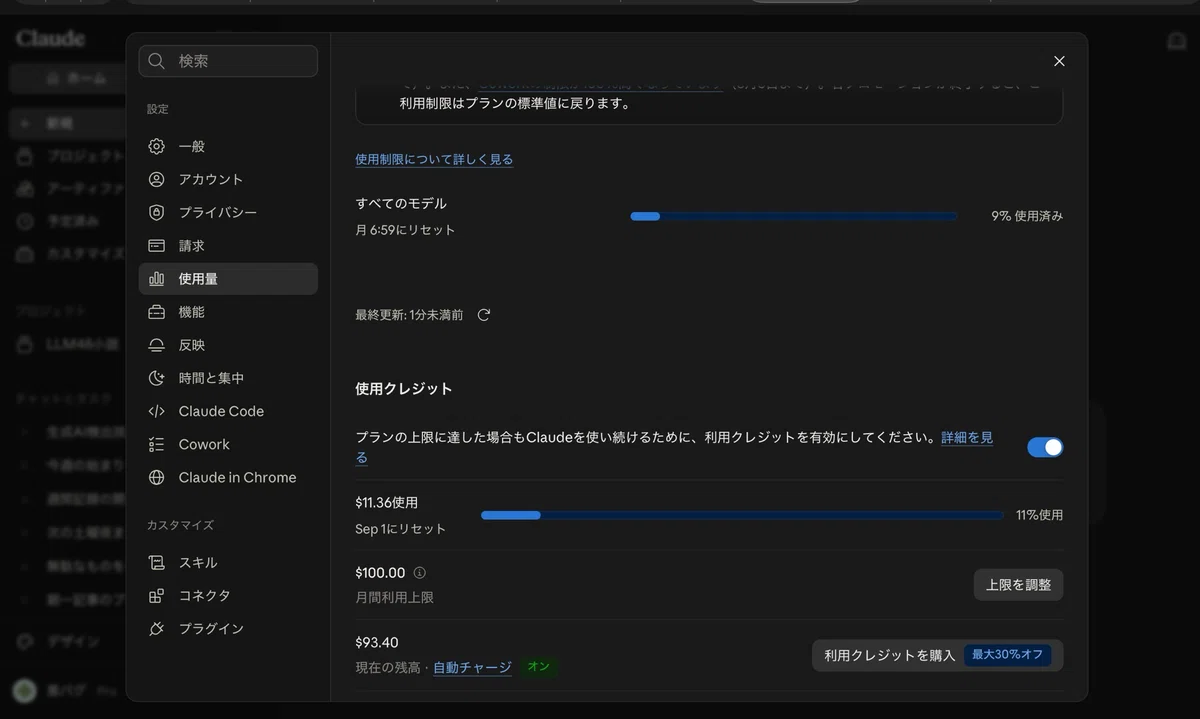This screenshot has width=1200, height=719.
Task: Open the プライバシー settings section
Action: [228, 212]
